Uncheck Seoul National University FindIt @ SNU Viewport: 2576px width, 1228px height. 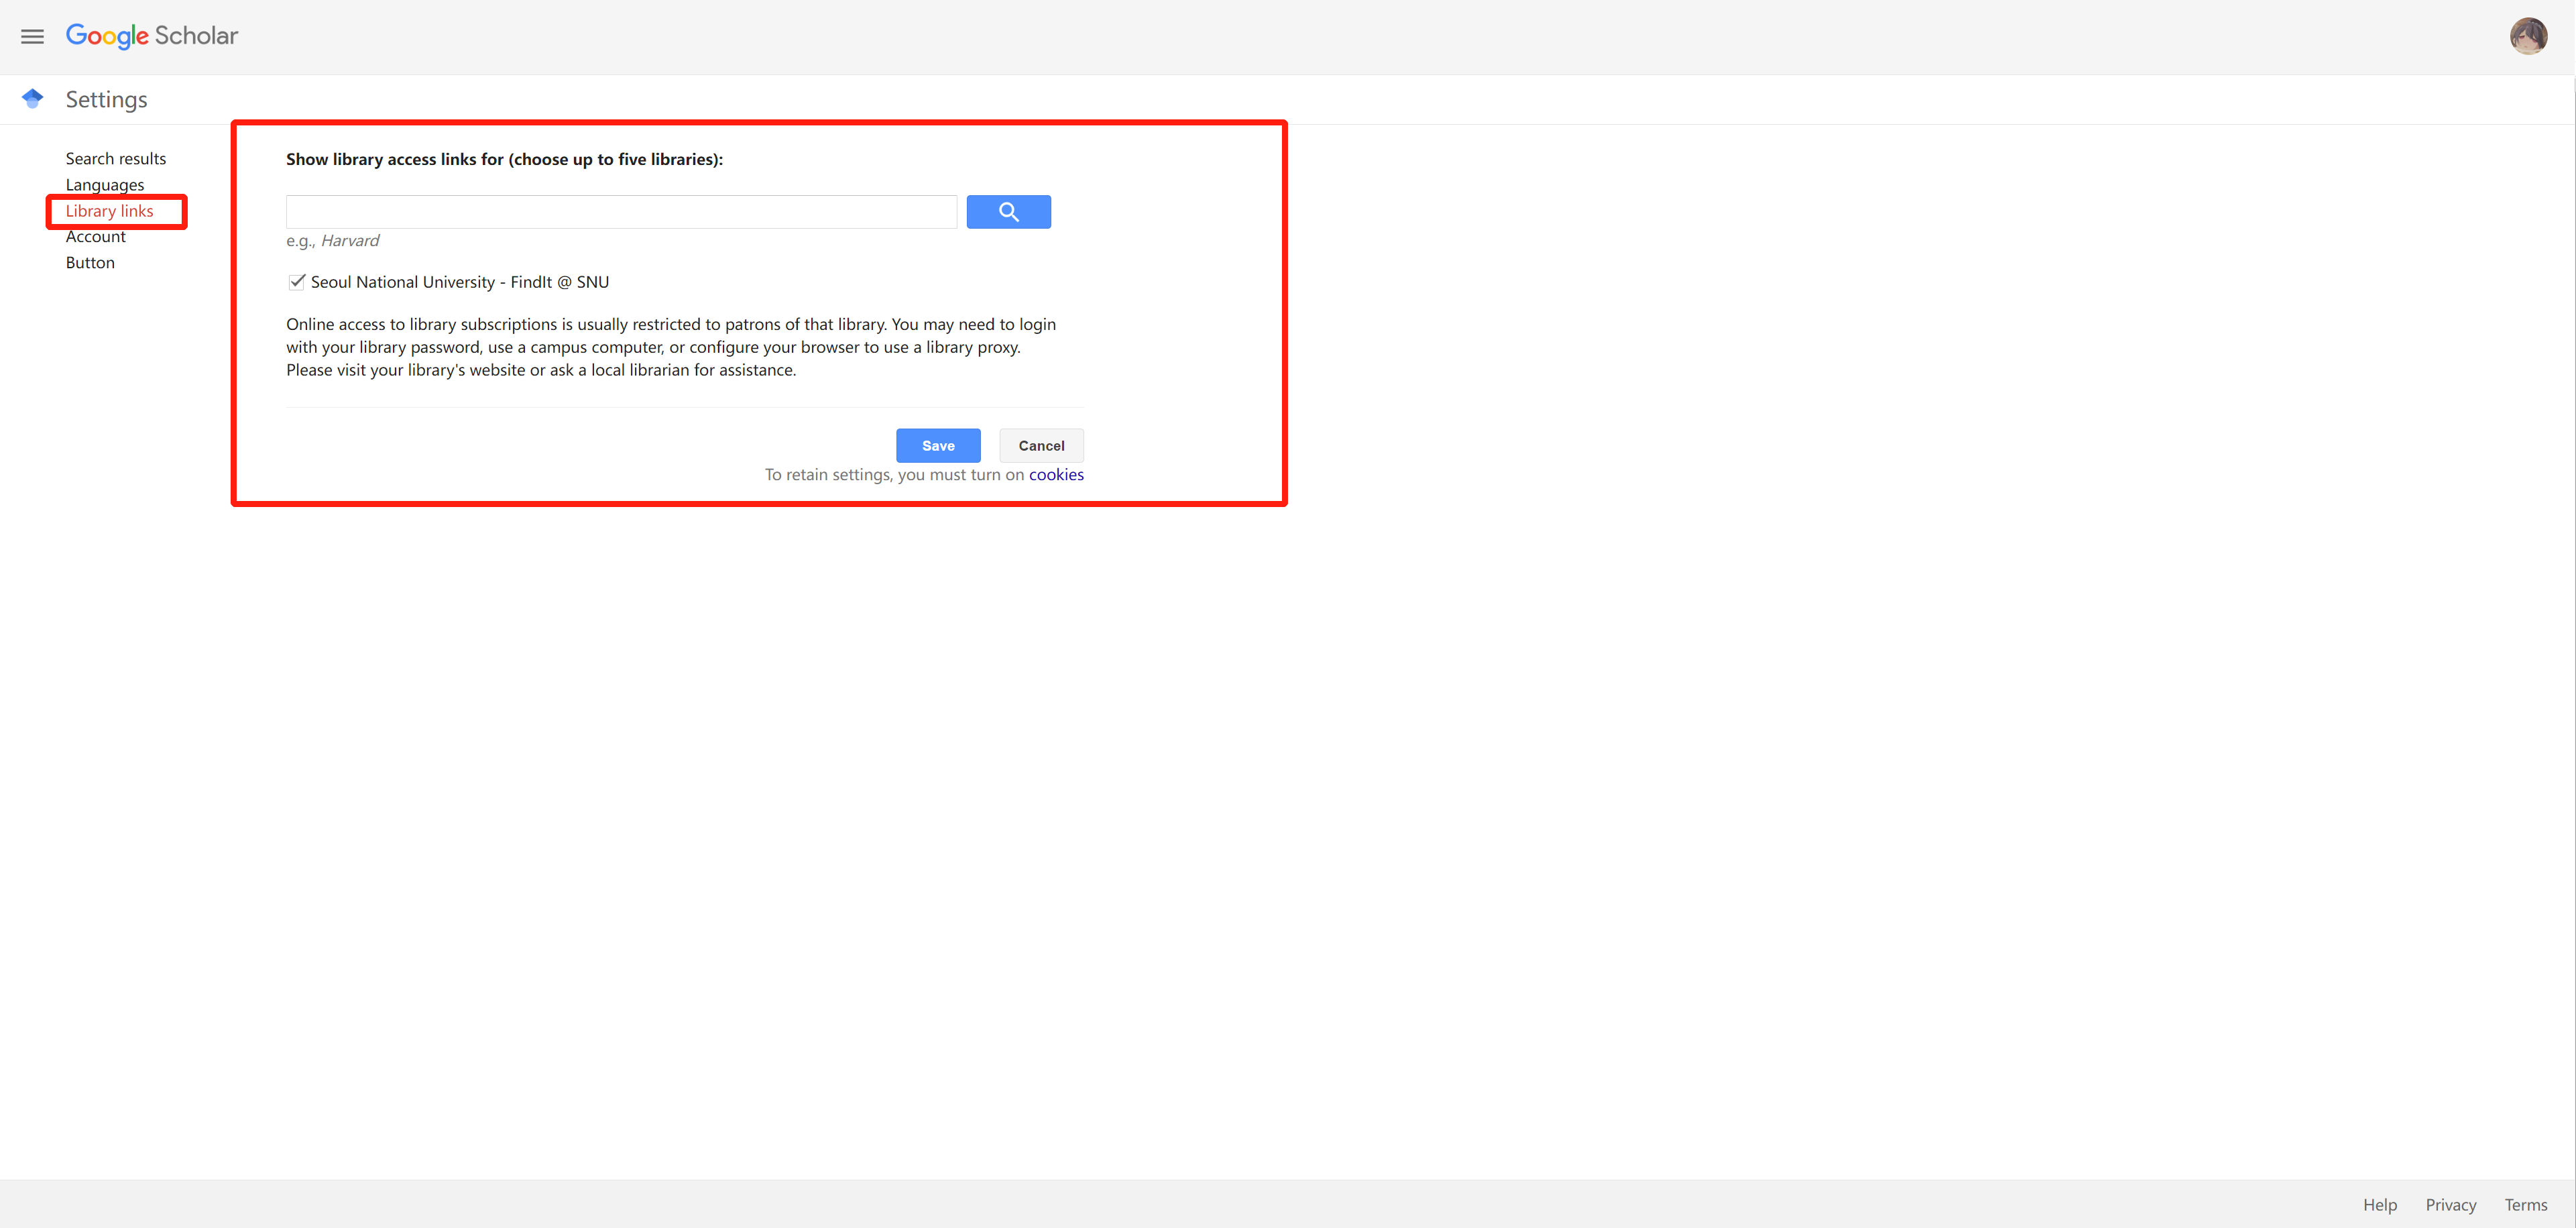pos(296,282)
